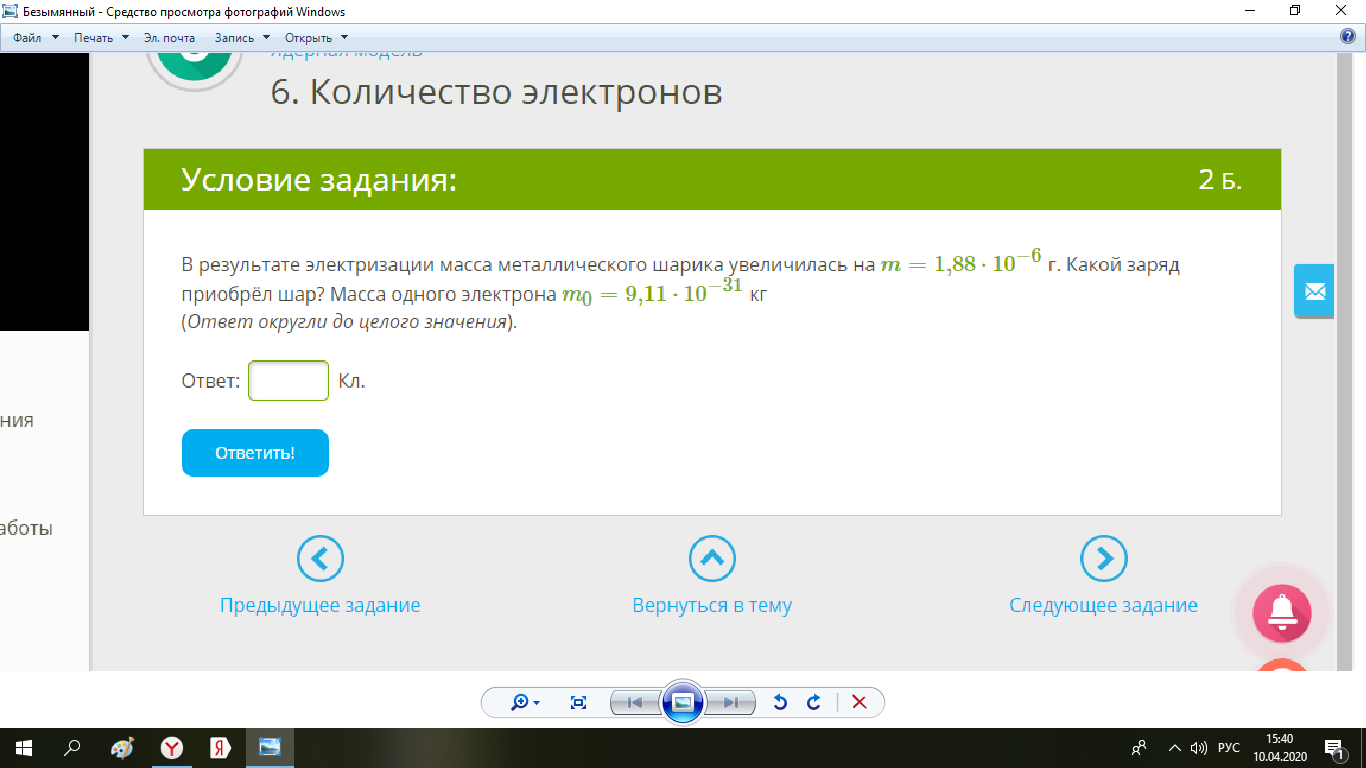Viewport: 1366px width, 768px height.
Task: Open the Вернуться в тему link
Action: coord(712,606)
